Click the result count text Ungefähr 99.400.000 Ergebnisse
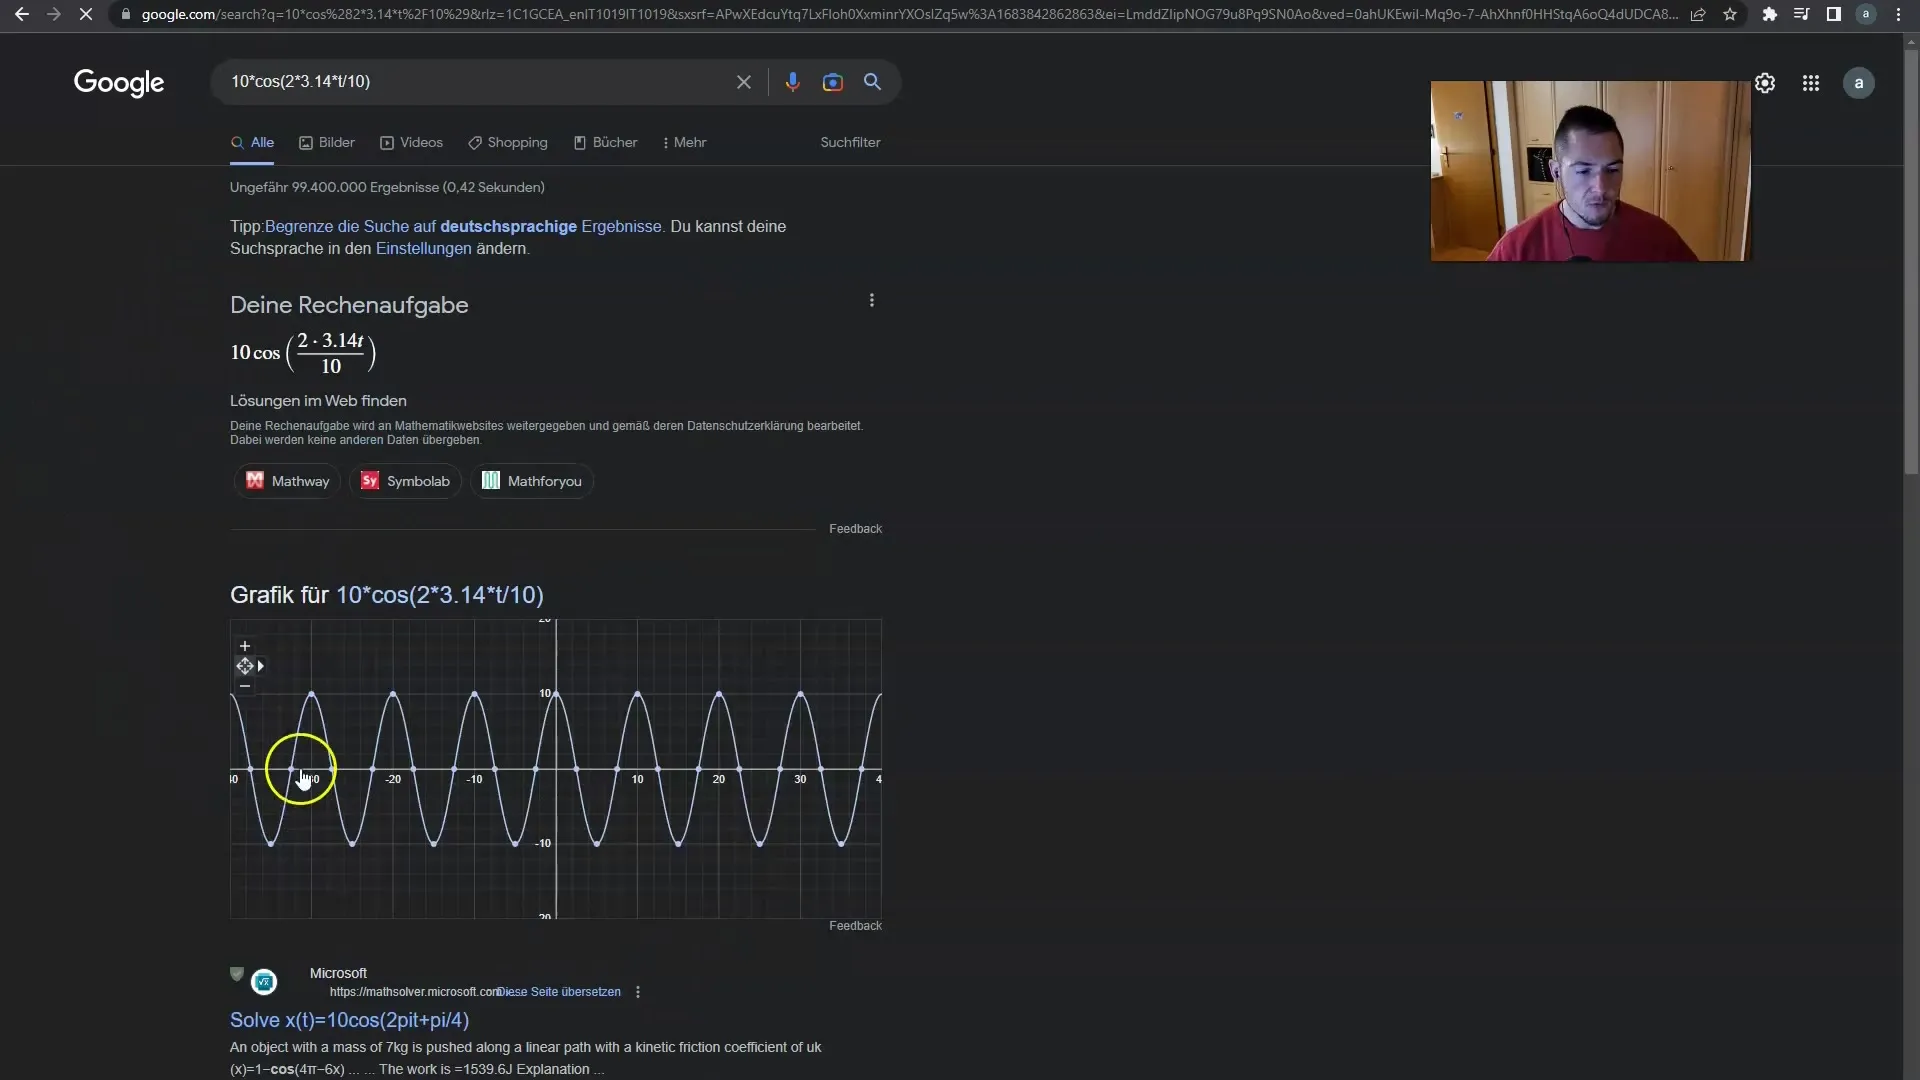 pyautogui.click(x=387, y=188)
